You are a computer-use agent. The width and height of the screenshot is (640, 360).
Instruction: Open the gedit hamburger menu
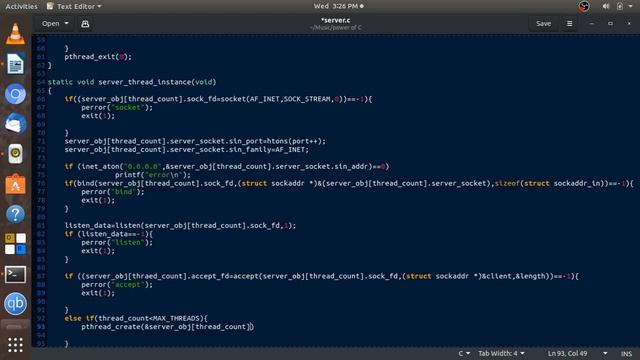point(569,24)
